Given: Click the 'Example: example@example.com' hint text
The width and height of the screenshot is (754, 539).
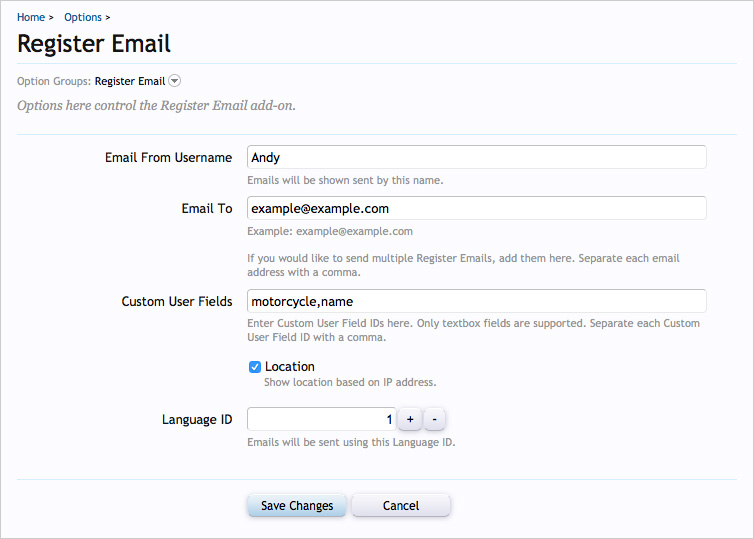Looking at the screenshot, I should click(330, 231).
